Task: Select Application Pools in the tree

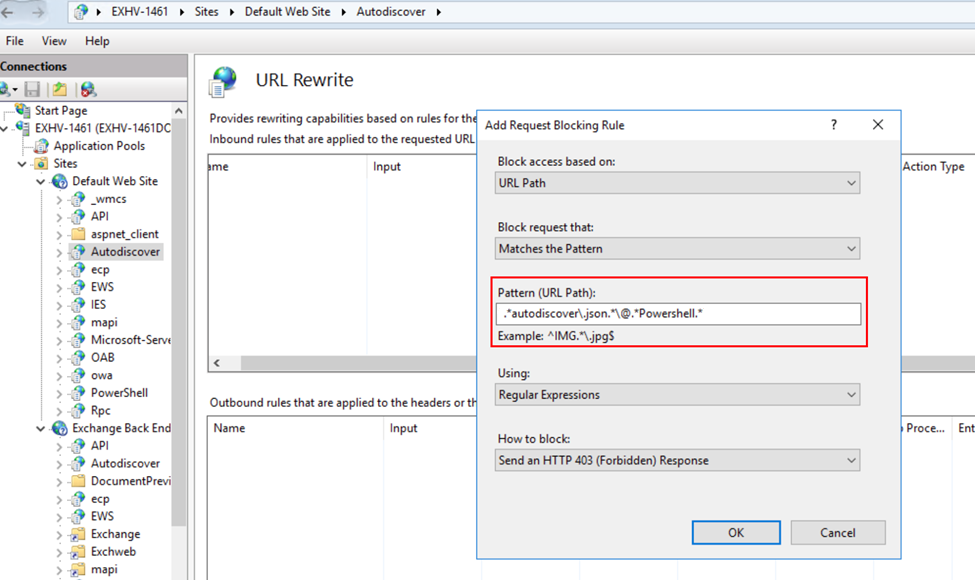Action: point(98,146)
